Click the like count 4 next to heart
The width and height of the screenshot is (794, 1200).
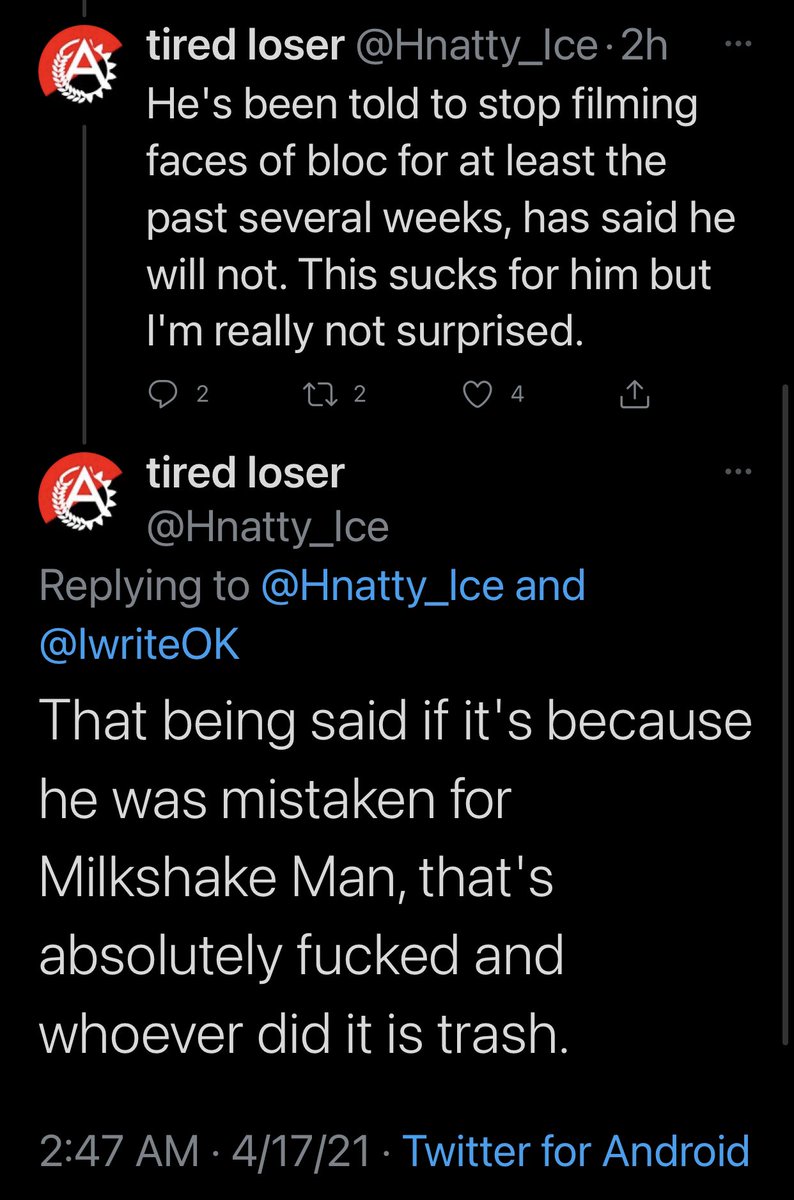(x=517, y=395)
